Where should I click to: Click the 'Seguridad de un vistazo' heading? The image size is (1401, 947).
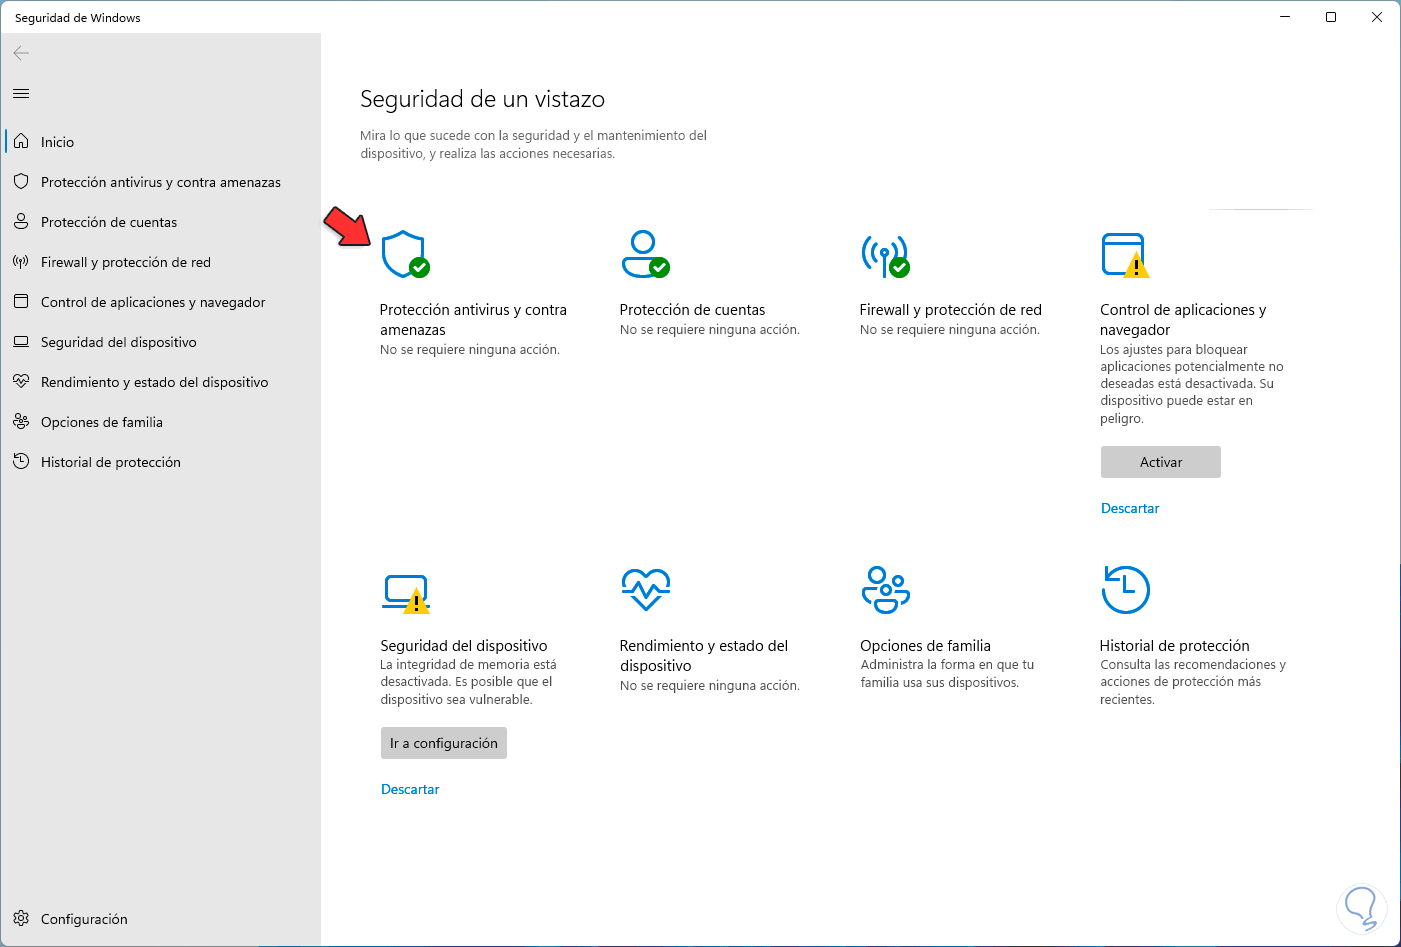(x=482, y=99)
